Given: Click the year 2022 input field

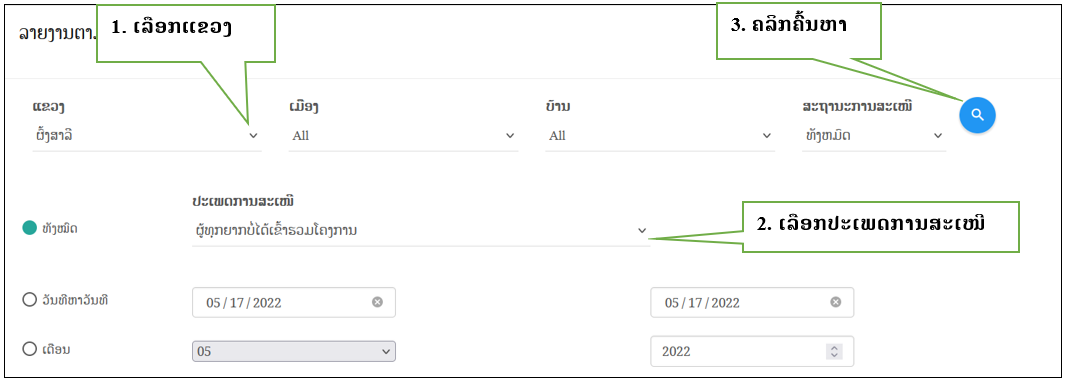Looking at the screenshot, I should point(752,351).
